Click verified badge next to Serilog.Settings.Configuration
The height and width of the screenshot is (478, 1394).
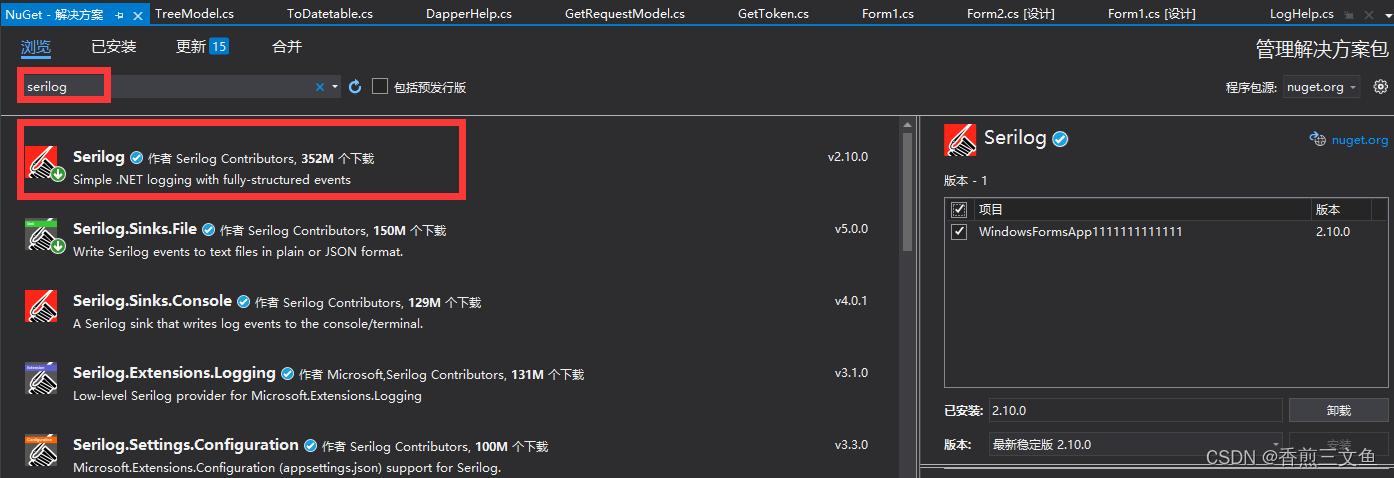coord(310,446)
